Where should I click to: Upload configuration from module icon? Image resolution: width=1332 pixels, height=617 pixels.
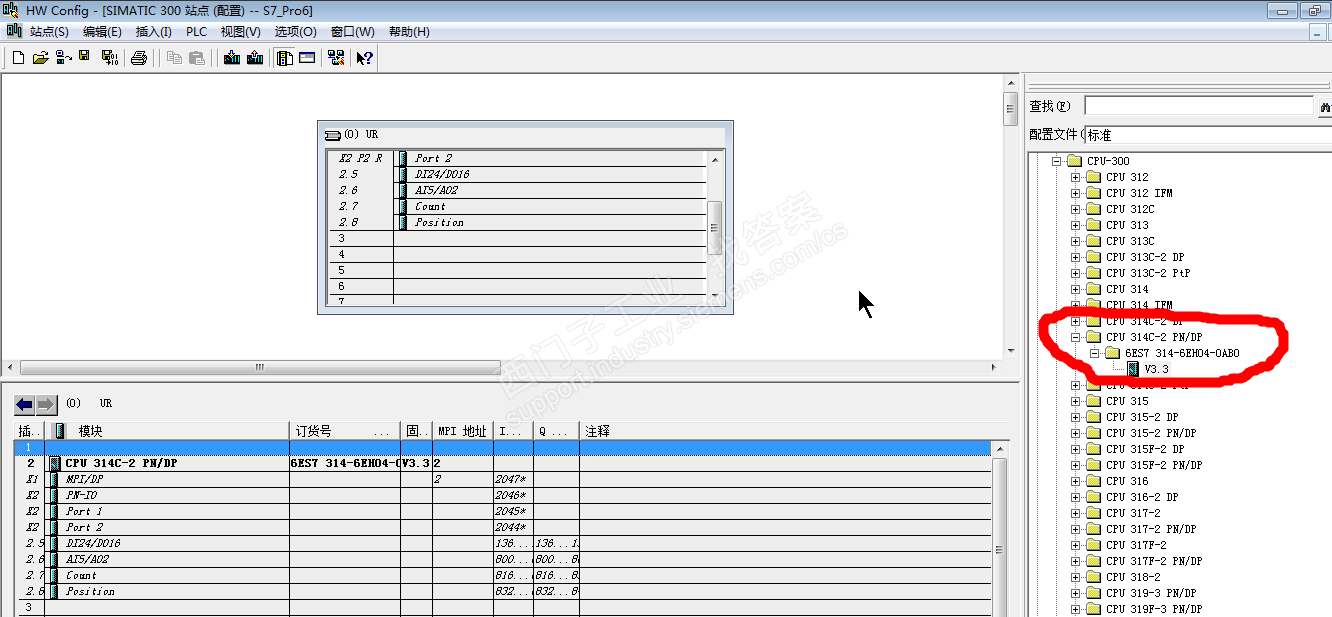click(x=255, y=58)
